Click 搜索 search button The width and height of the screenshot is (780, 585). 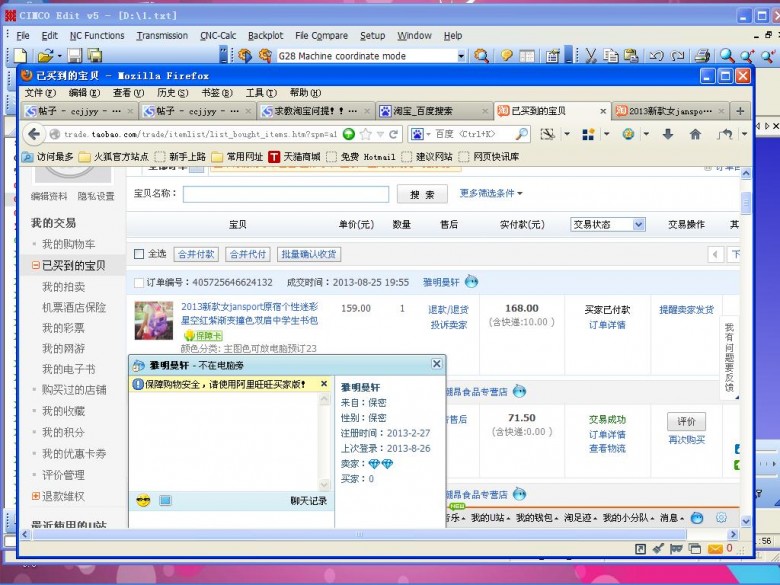coord(422,194)
